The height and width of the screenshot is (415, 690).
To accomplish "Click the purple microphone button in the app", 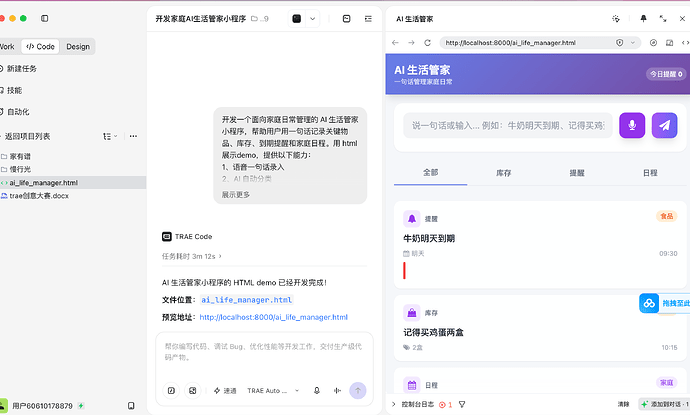I will click(632, 125).
